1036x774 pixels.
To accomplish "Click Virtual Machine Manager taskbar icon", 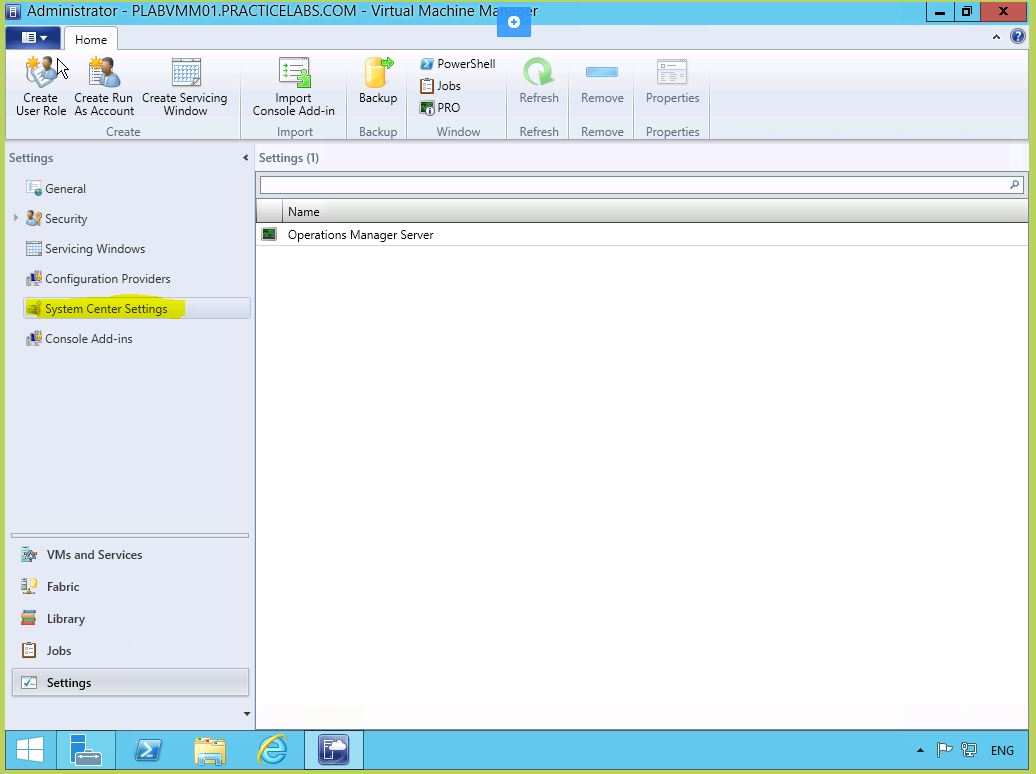I will click(334, 750).
